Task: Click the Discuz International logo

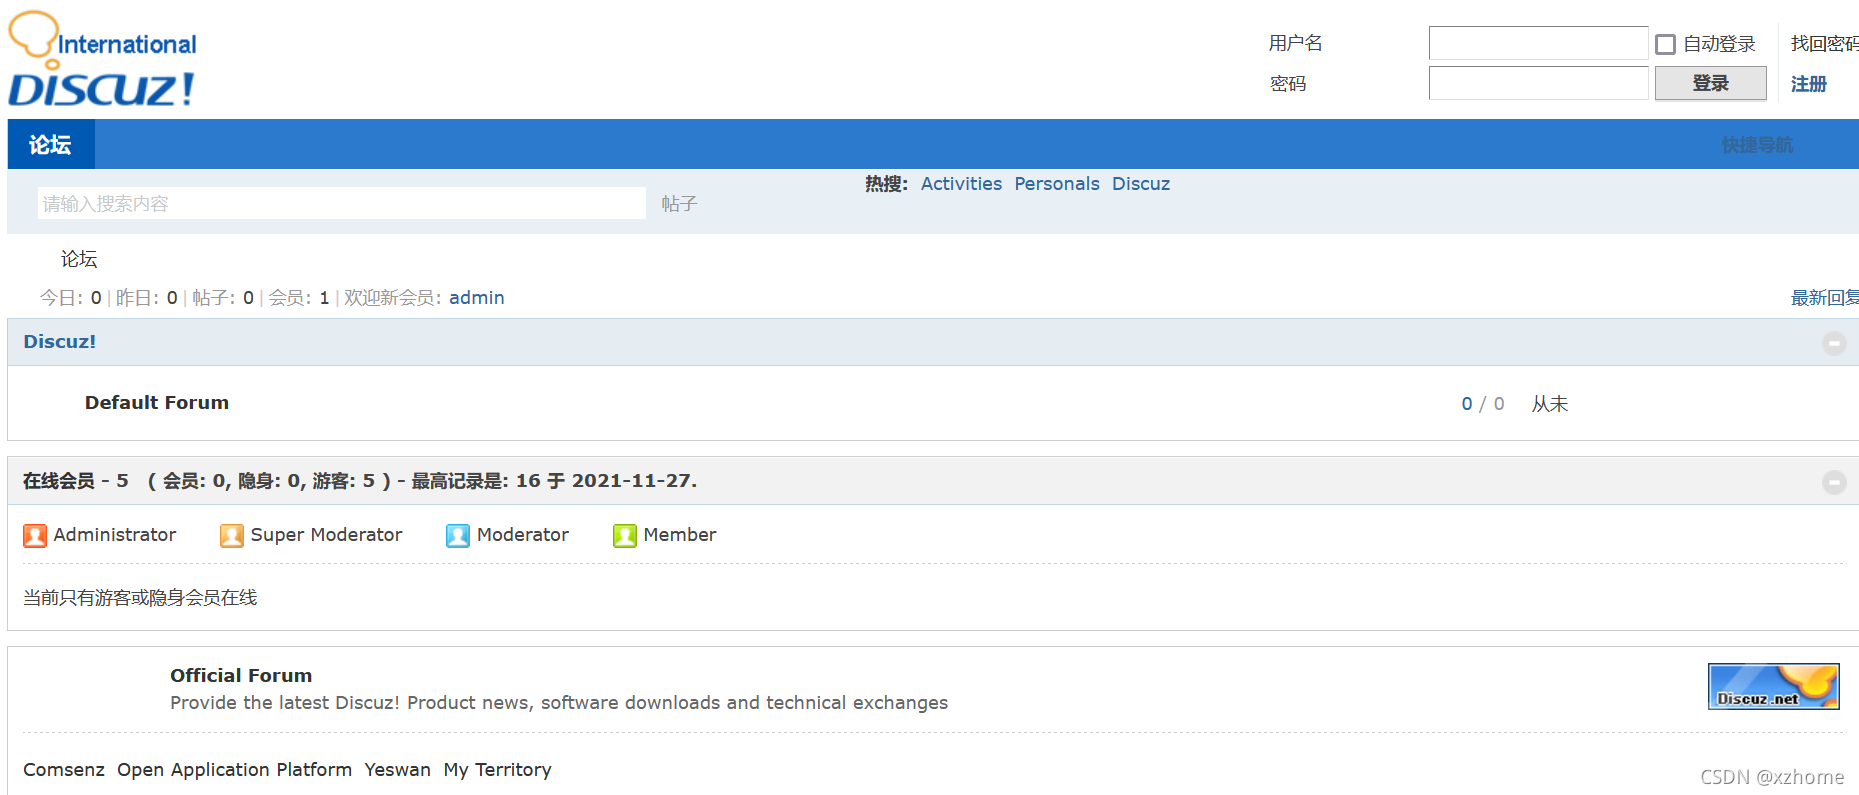Action: click(102, 60)
